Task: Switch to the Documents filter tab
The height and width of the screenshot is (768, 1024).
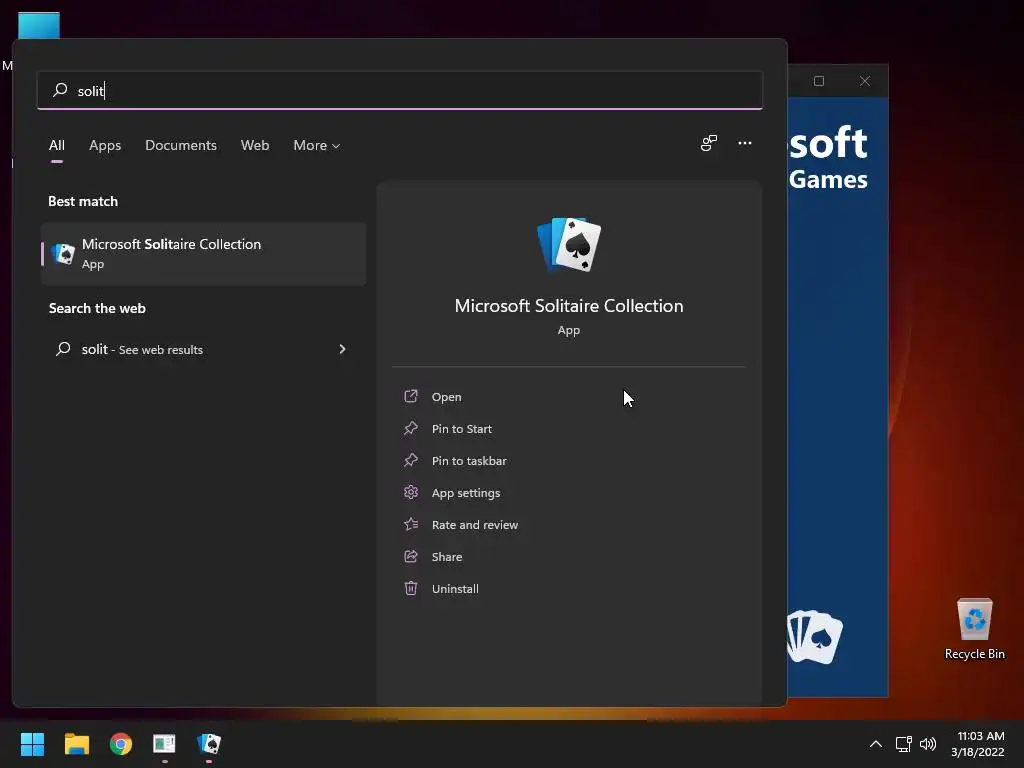Action: (x=181, y=145)
